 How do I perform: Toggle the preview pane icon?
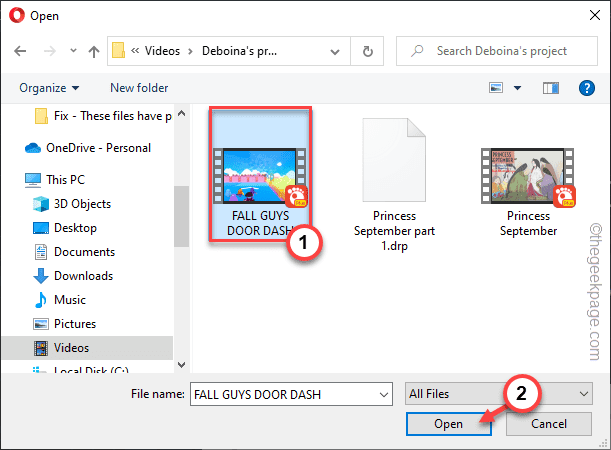[551, 88]
